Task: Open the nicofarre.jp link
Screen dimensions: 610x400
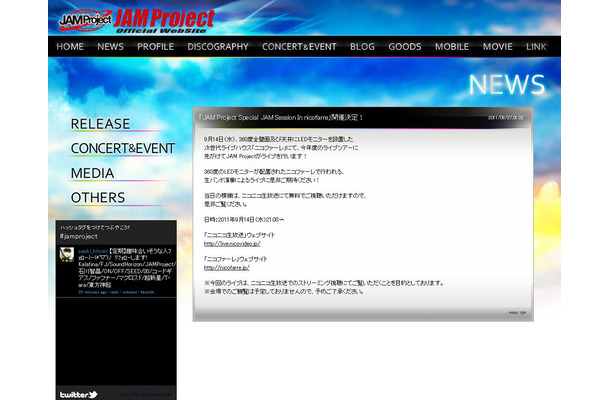Action: coord(226,268)
